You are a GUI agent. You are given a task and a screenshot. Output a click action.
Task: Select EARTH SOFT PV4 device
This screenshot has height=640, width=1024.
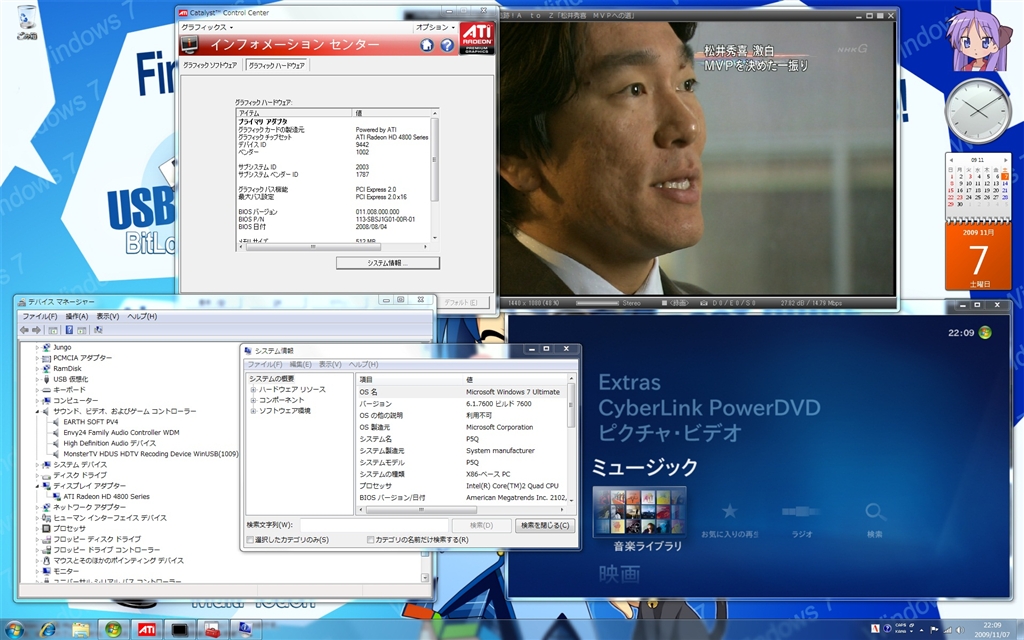(x=91, y=422)
